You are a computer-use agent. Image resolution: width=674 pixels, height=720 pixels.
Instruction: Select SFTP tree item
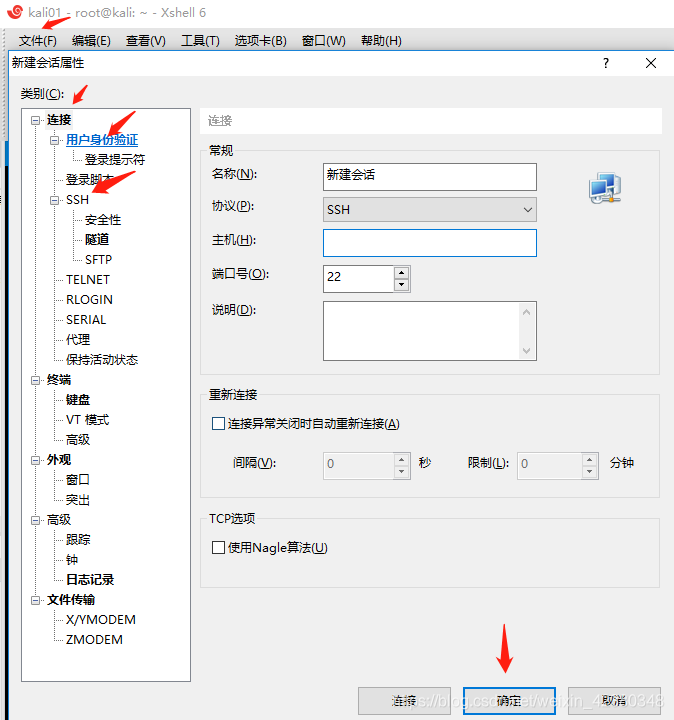tap(98, 260)
